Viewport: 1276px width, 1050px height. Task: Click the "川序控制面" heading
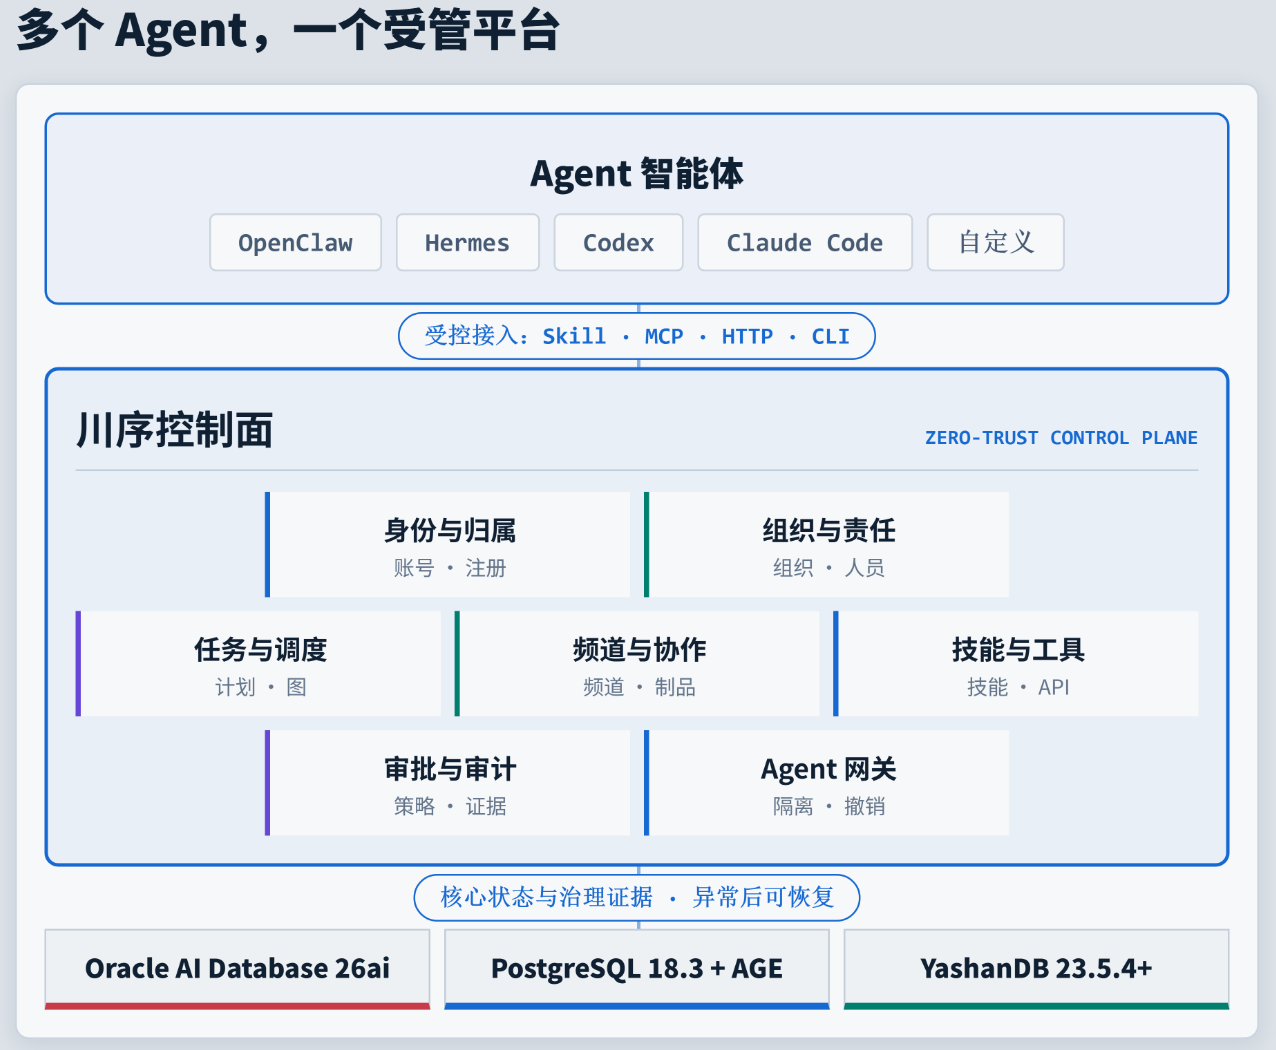[175, 430]
